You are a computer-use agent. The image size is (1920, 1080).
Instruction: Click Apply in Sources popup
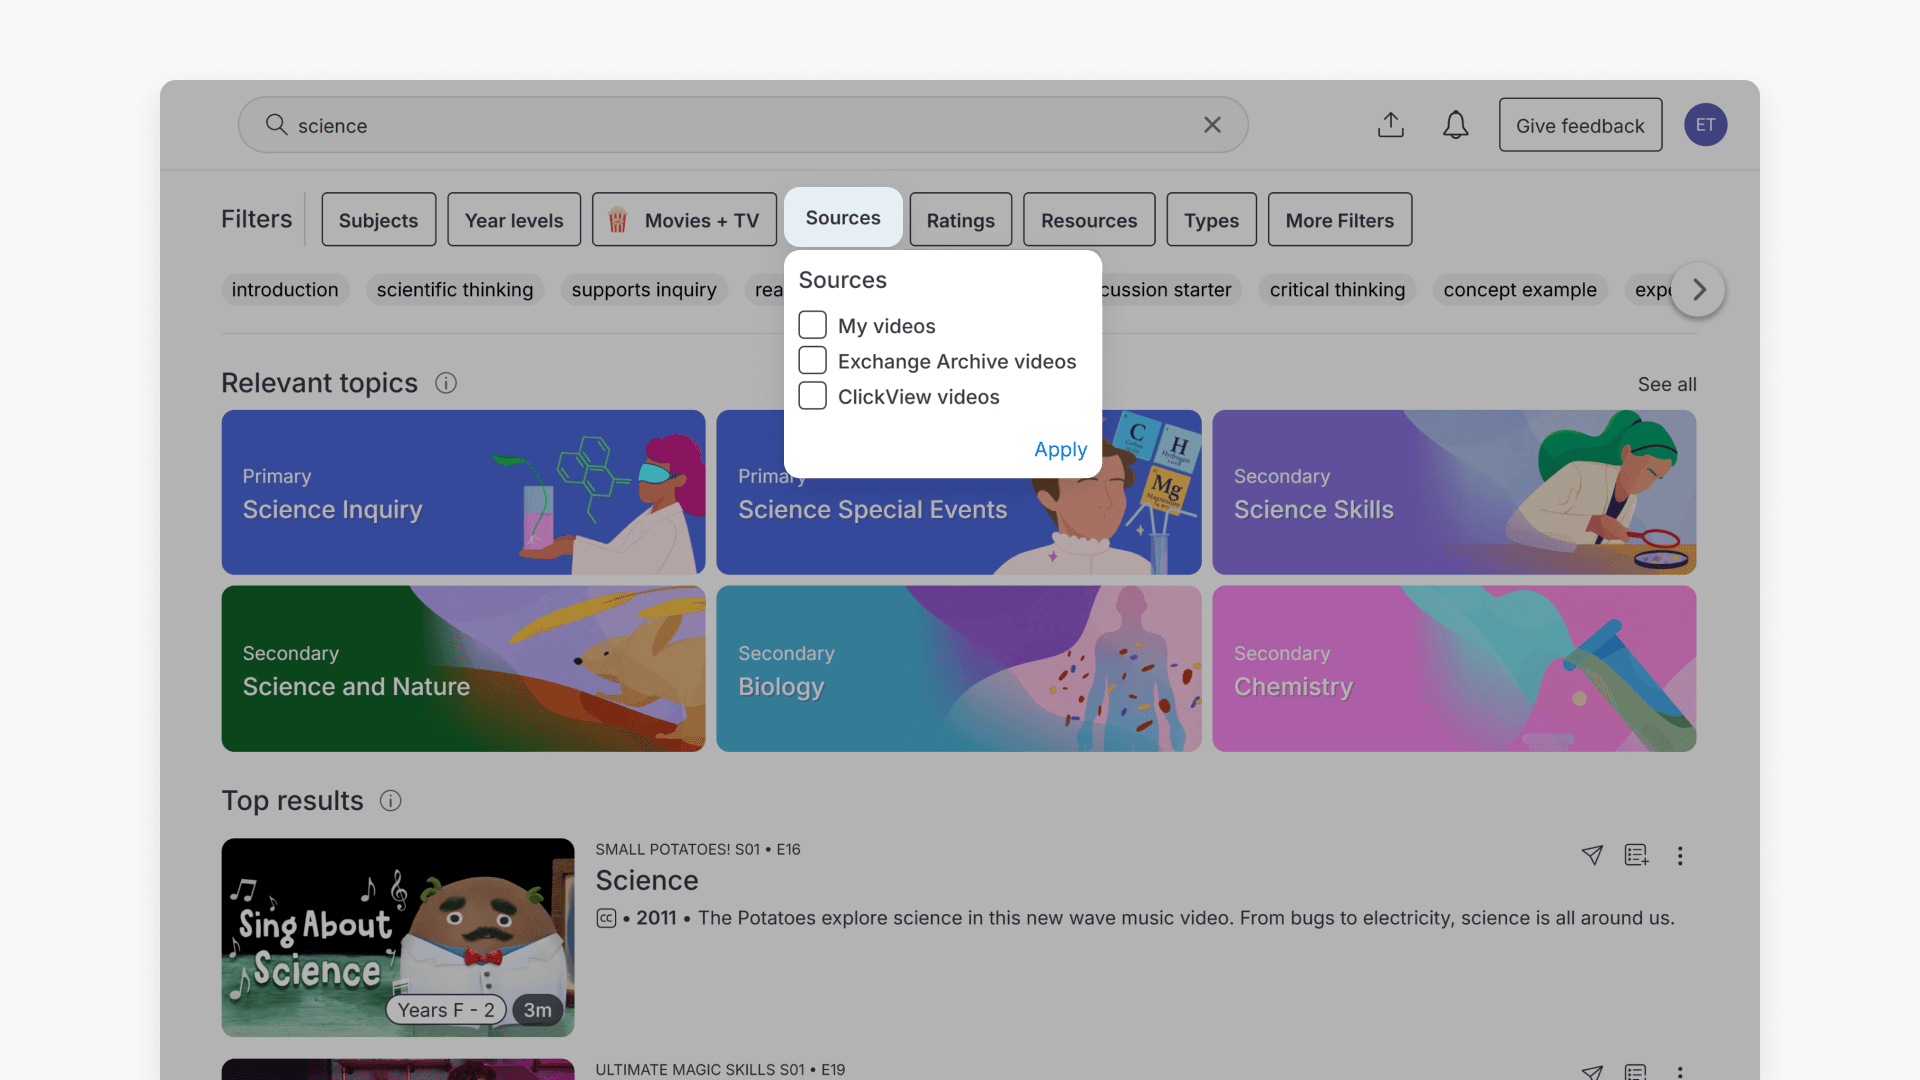click(1060, 450)
